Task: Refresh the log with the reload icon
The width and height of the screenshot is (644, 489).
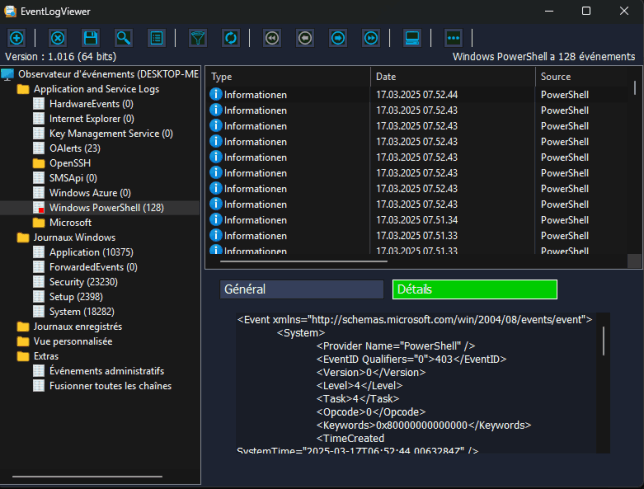Action: (x=230, y=38)
